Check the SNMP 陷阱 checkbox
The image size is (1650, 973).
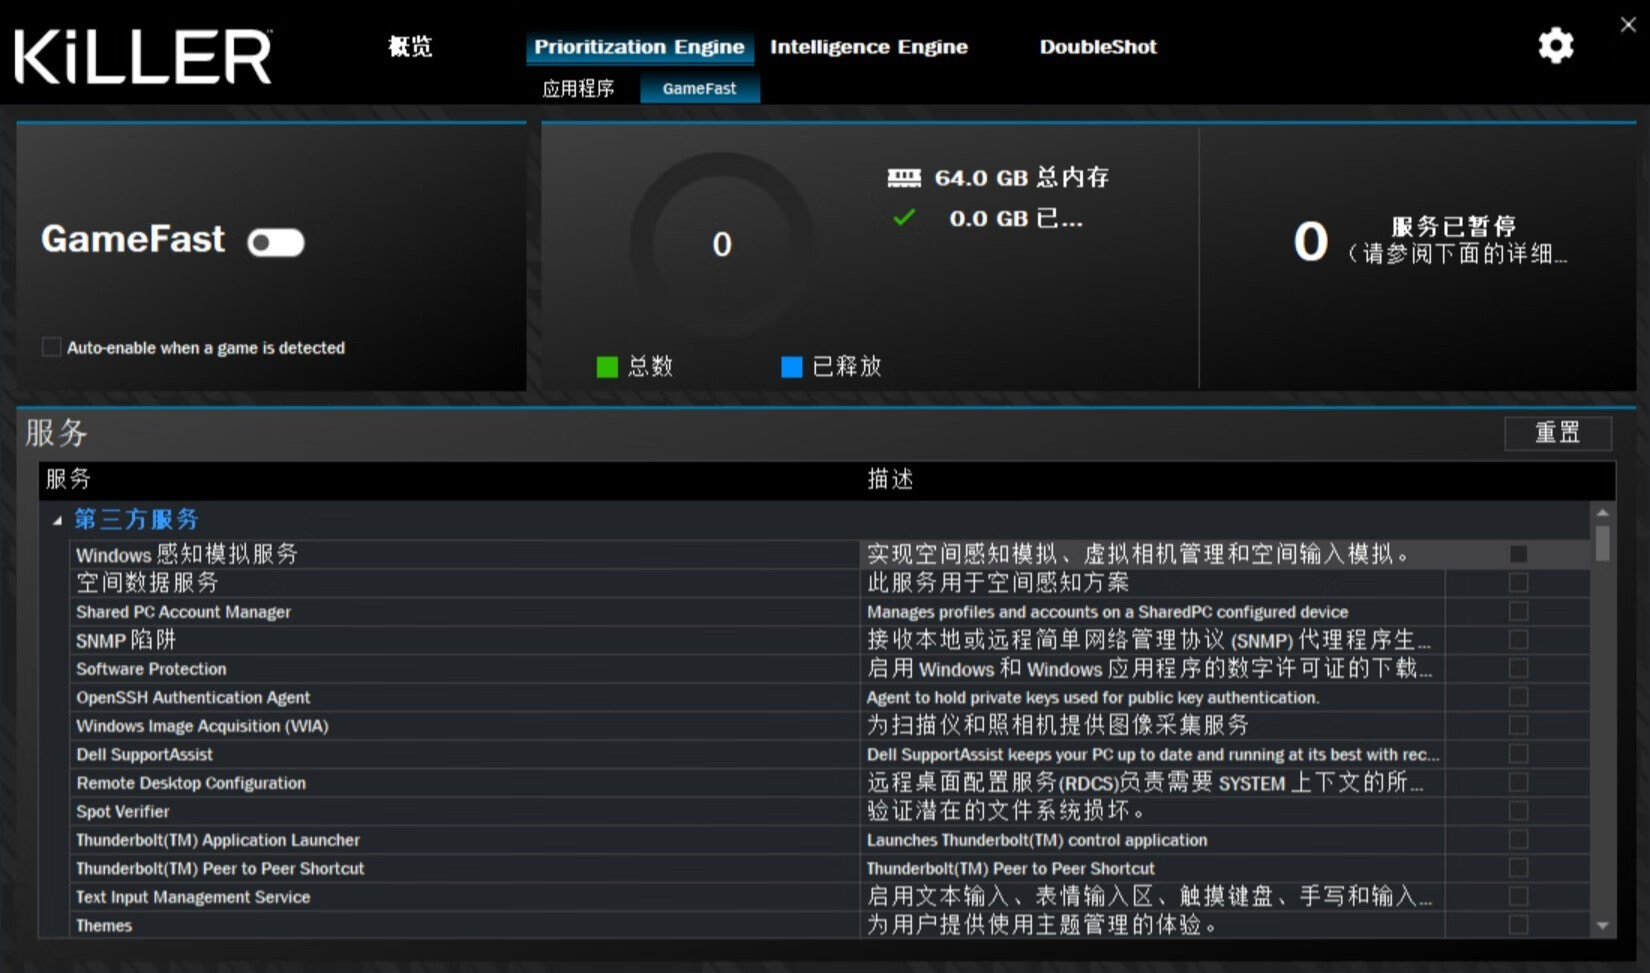[1519, 640]
